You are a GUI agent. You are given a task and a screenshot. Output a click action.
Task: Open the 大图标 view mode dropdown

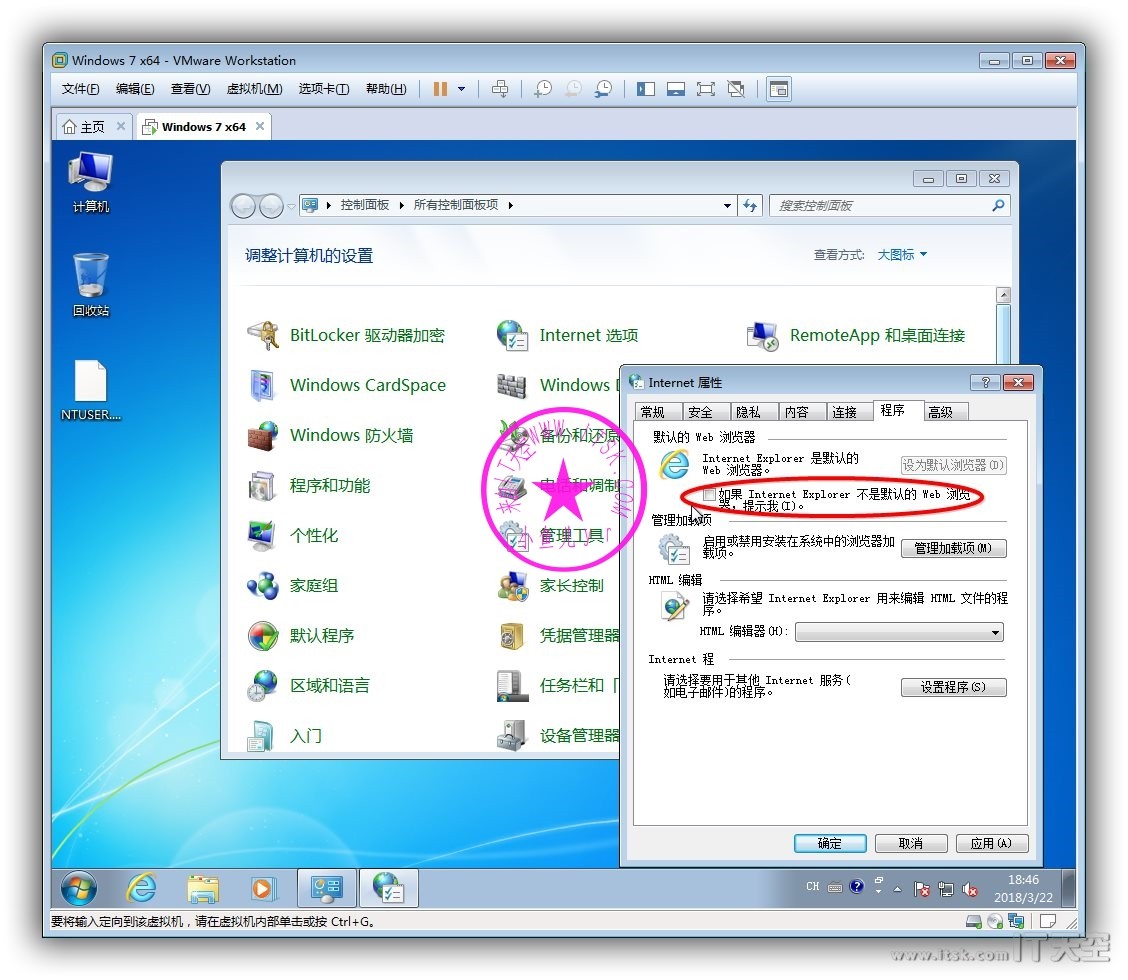click(x=902, y=255)
